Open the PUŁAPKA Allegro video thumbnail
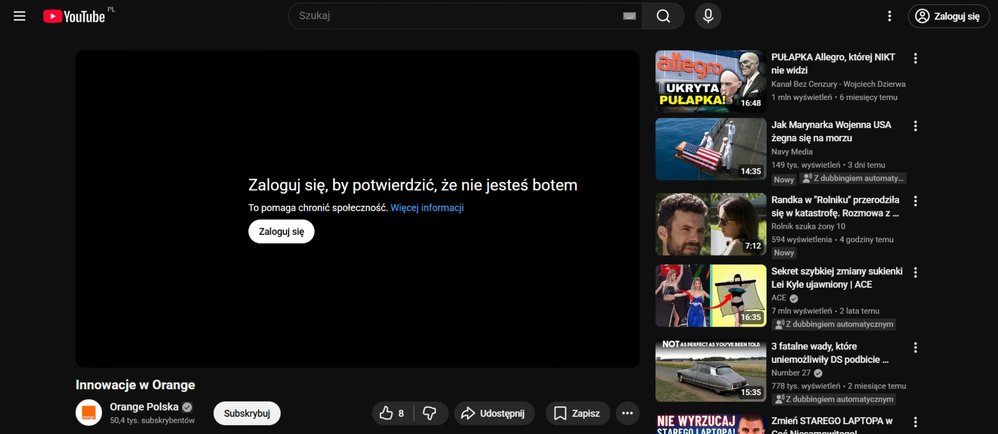Image resolution: width=998 pixels, height=434 pixels. 710,81
